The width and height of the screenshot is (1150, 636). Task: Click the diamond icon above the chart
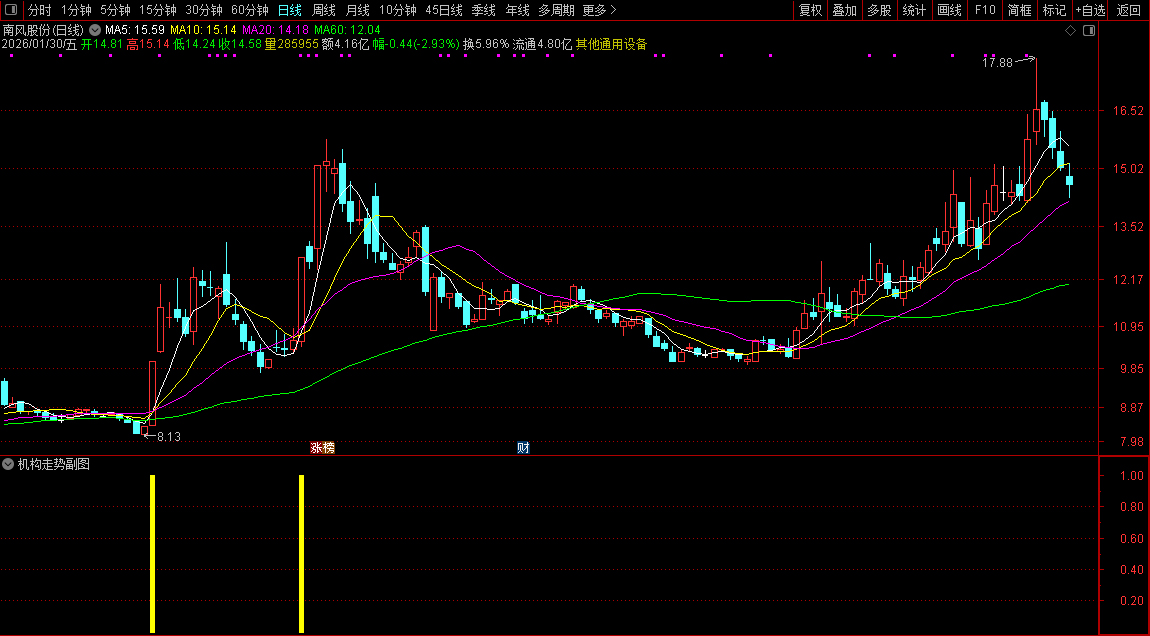coord(1070,31)
